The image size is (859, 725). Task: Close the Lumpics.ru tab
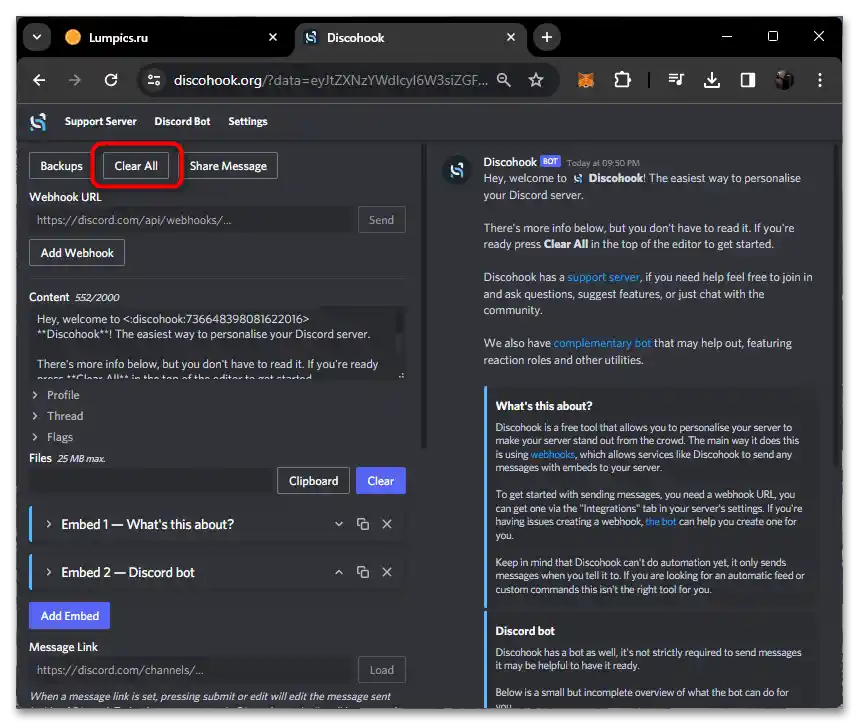click(x=273, y=37)
